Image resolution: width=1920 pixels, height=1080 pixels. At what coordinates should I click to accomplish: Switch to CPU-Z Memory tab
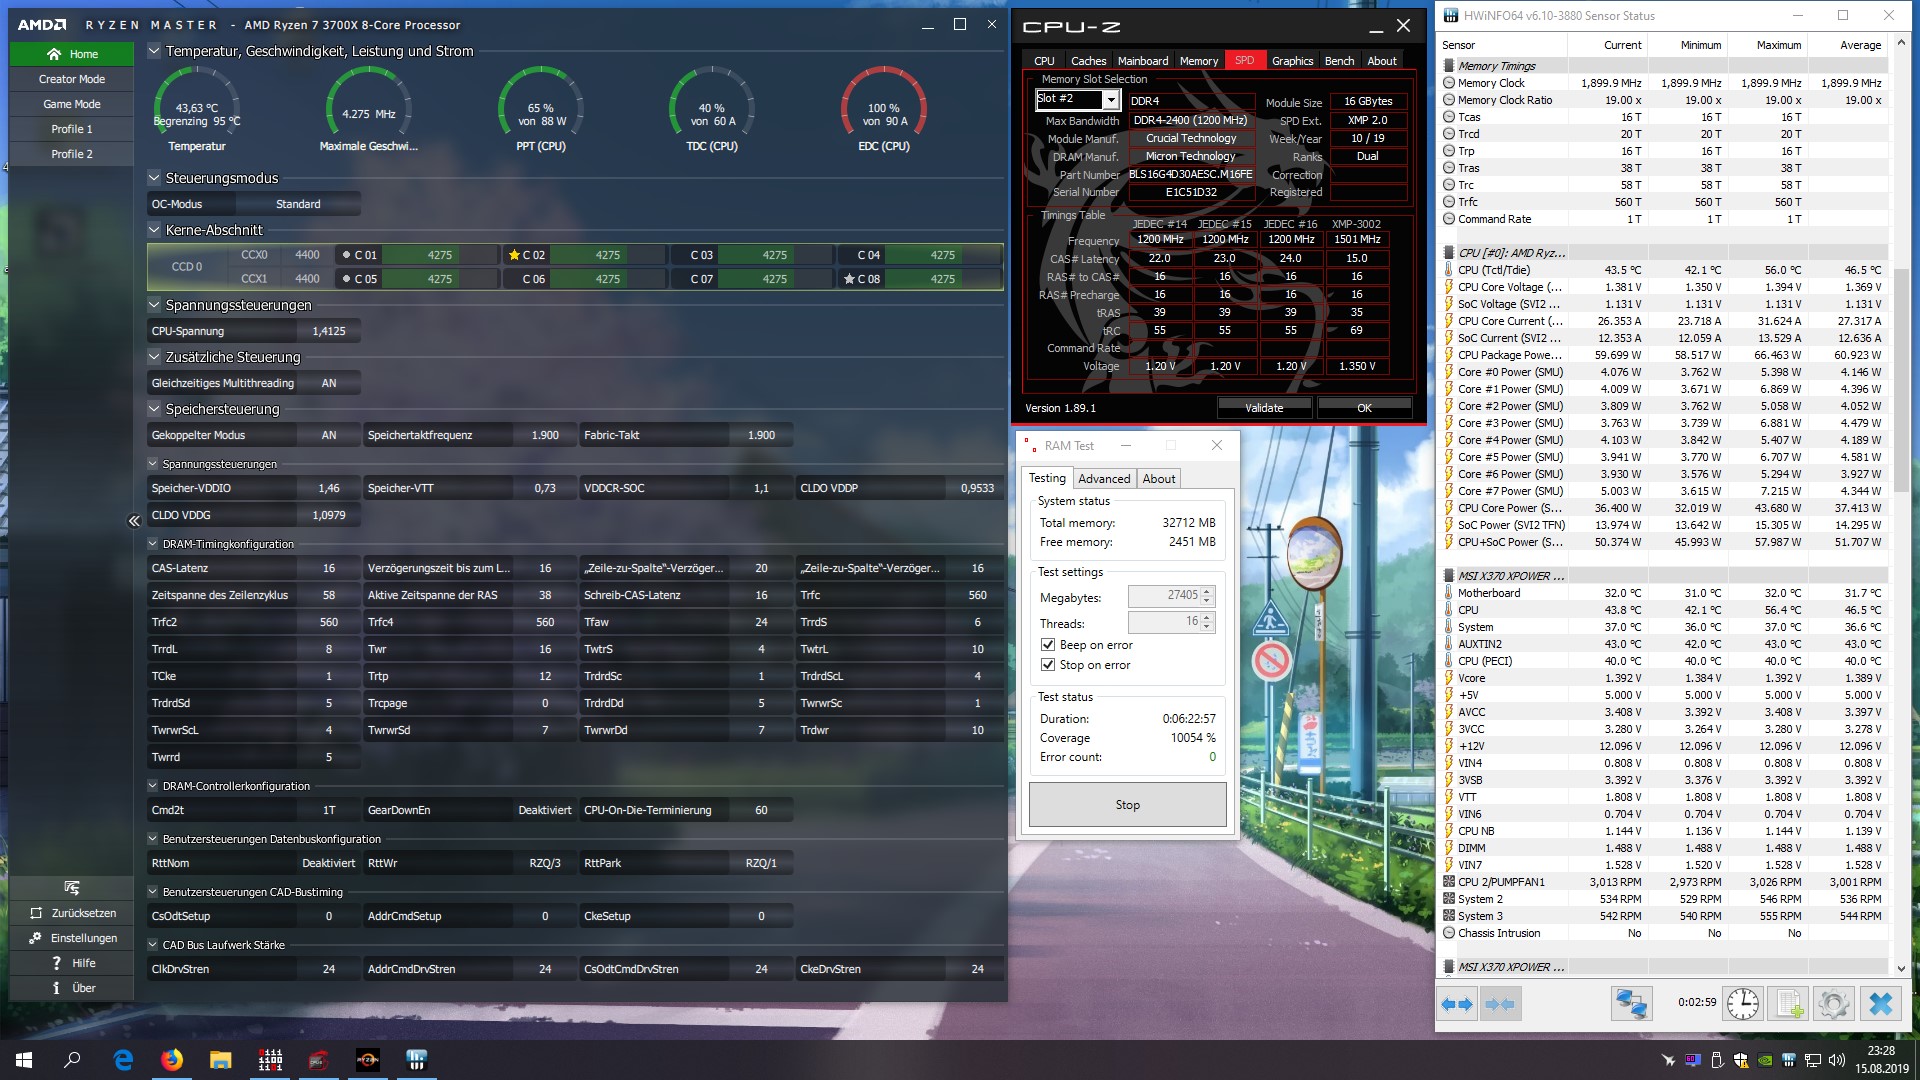point(1198,61)
